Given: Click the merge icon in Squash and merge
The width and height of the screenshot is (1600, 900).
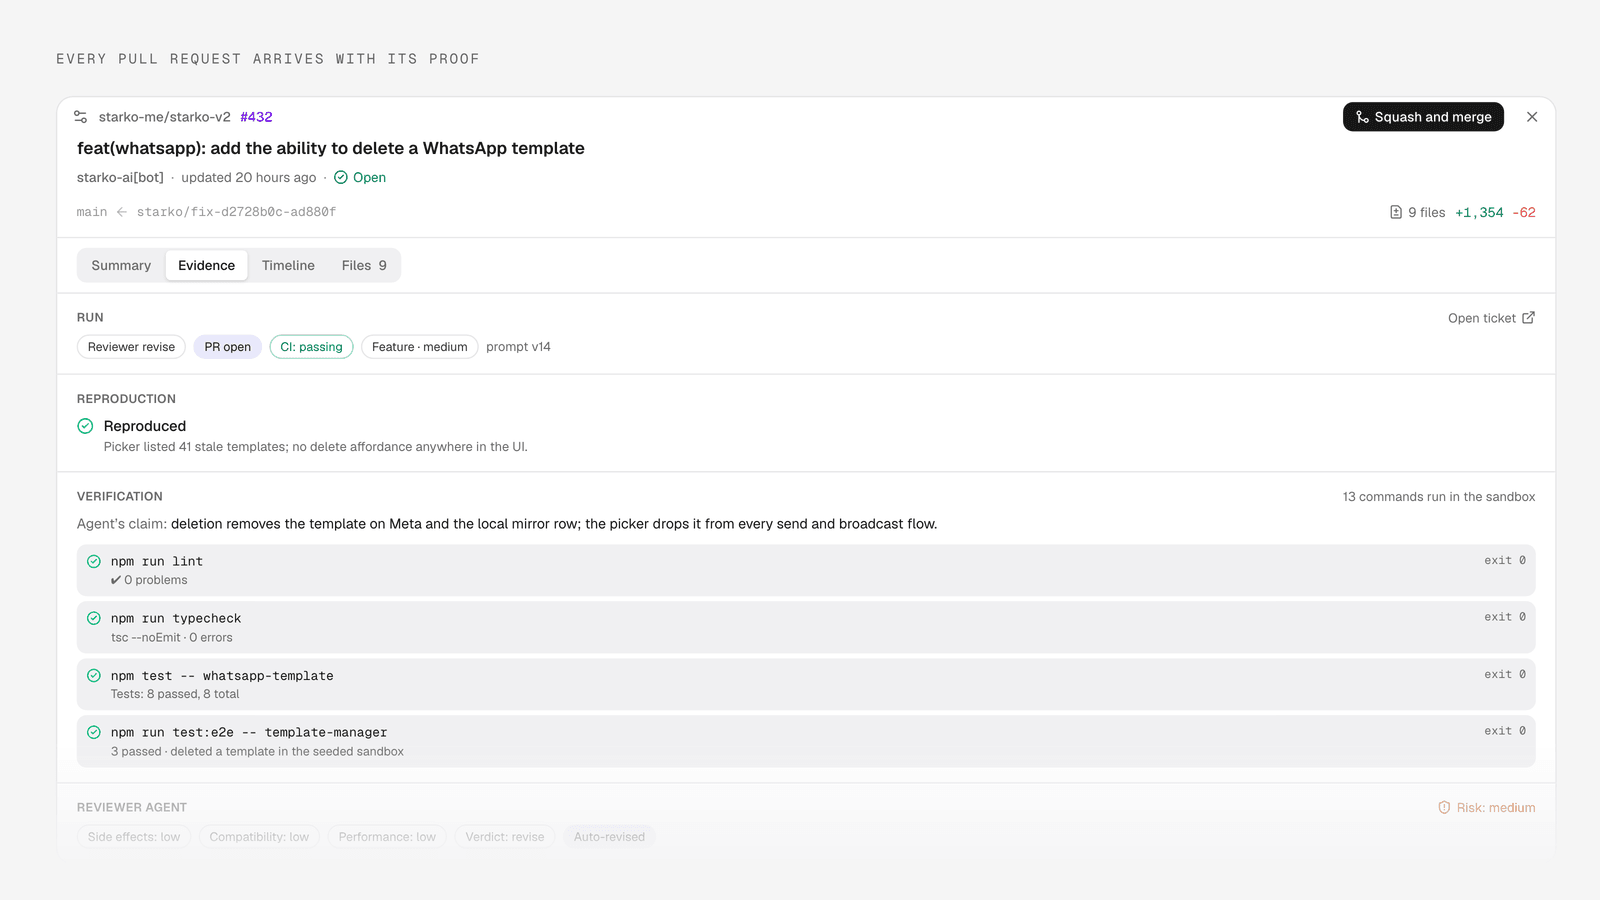Looking at the screenshot, I should point(1362,117).
